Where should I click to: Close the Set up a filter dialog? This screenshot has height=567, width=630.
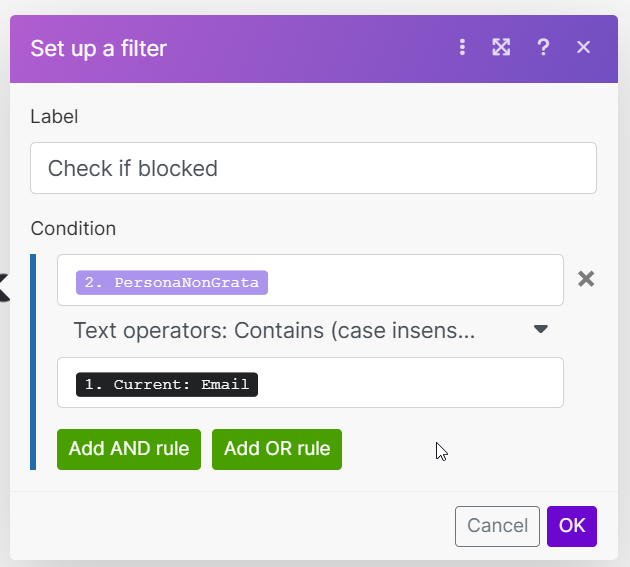[x=584, y=47]
